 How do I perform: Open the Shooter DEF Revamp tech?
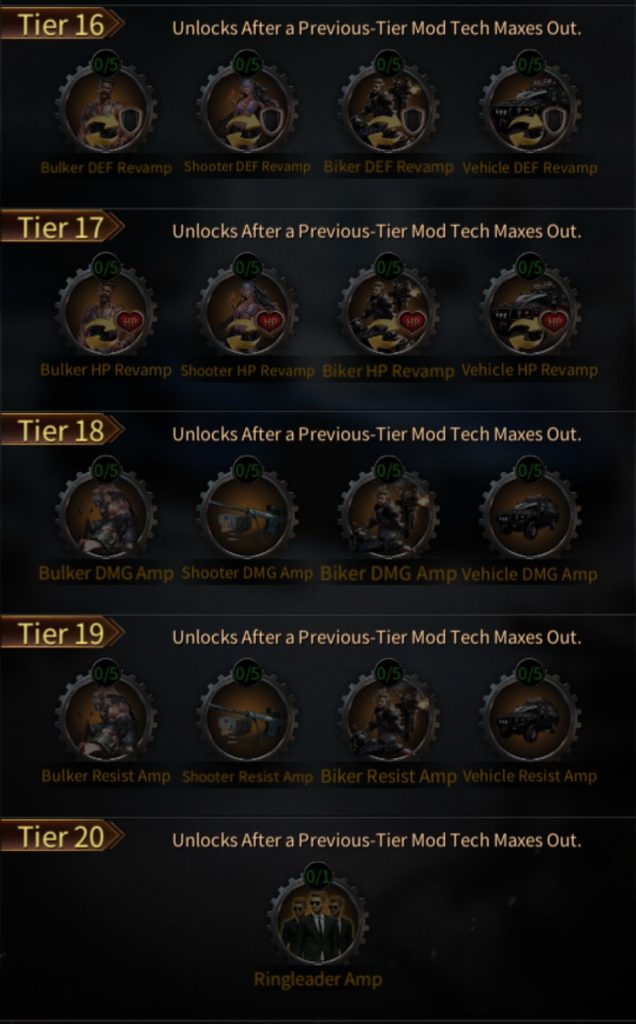click(x=247, y=106)
